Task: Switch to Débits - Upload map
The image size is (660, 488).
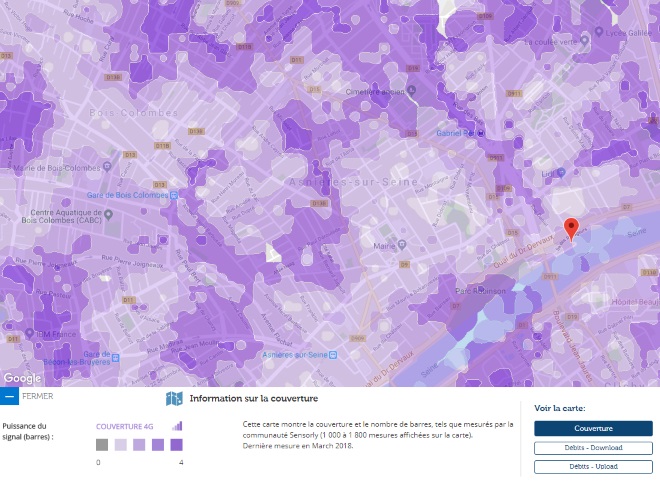Action: 593,467
